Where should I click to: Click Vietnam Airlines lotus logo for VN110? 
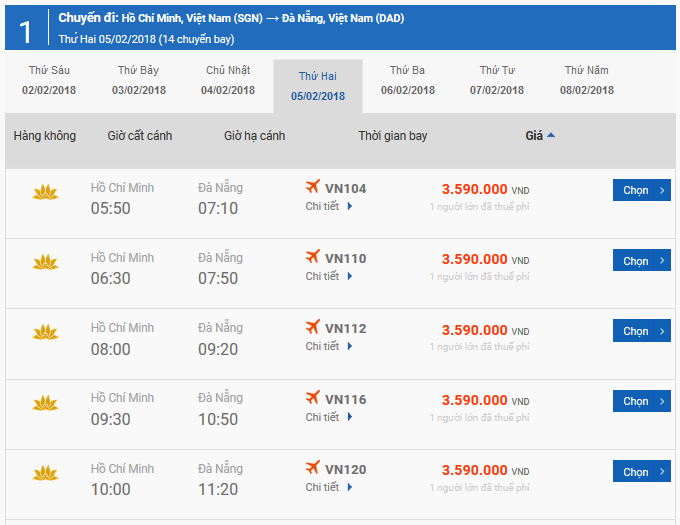[x=45, y=262]
